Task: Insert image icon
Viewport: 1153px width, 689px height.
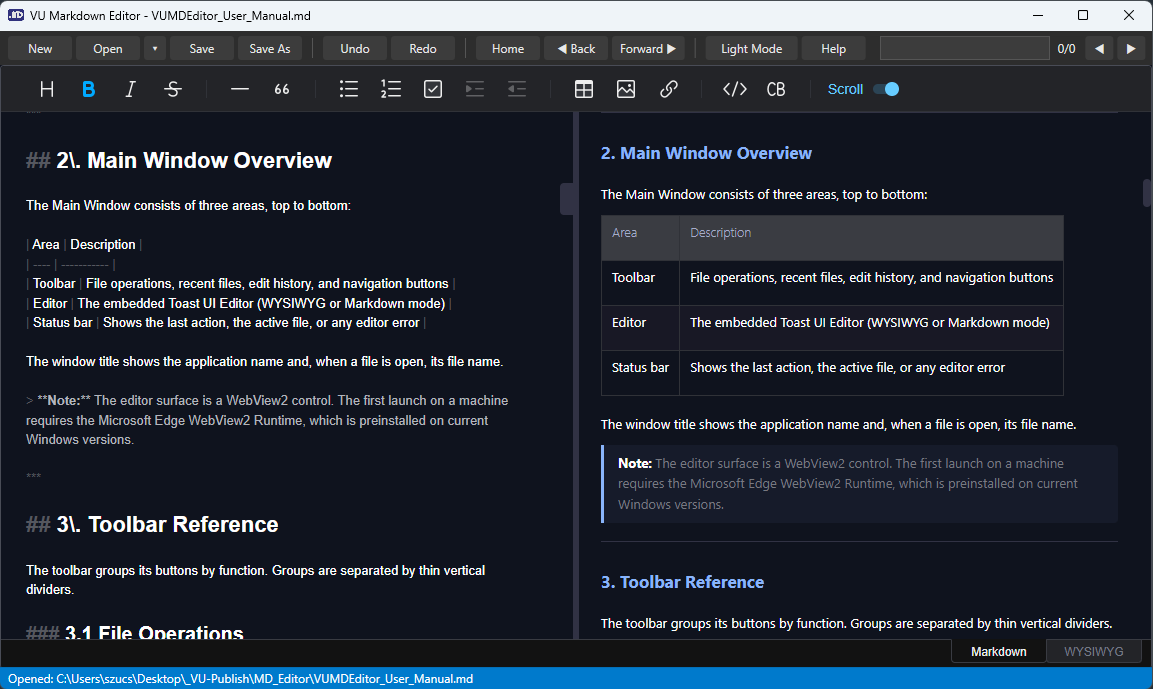Action: [626, 89]
